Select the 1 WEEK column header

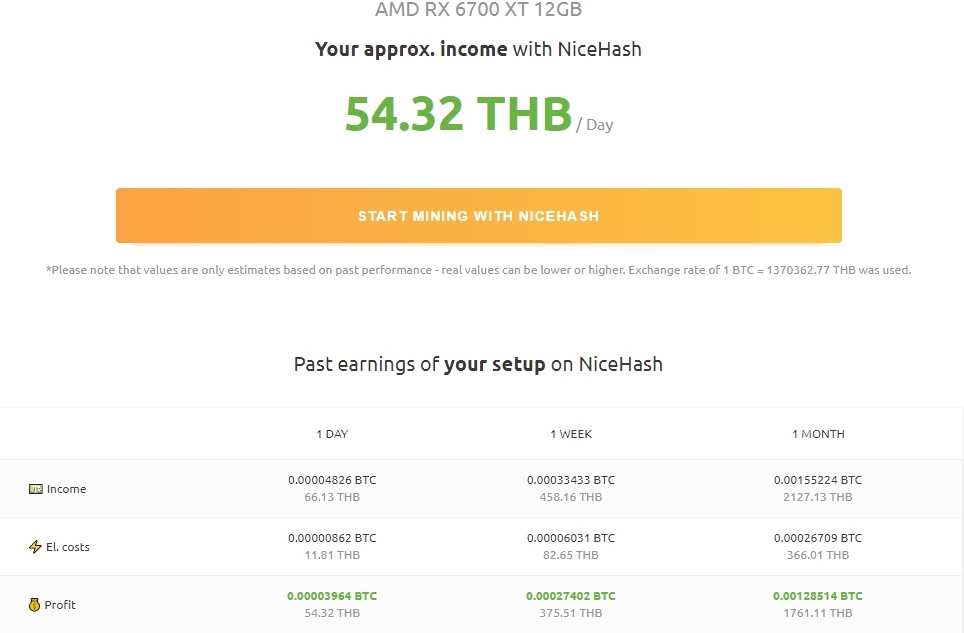(x=571, y=434)
